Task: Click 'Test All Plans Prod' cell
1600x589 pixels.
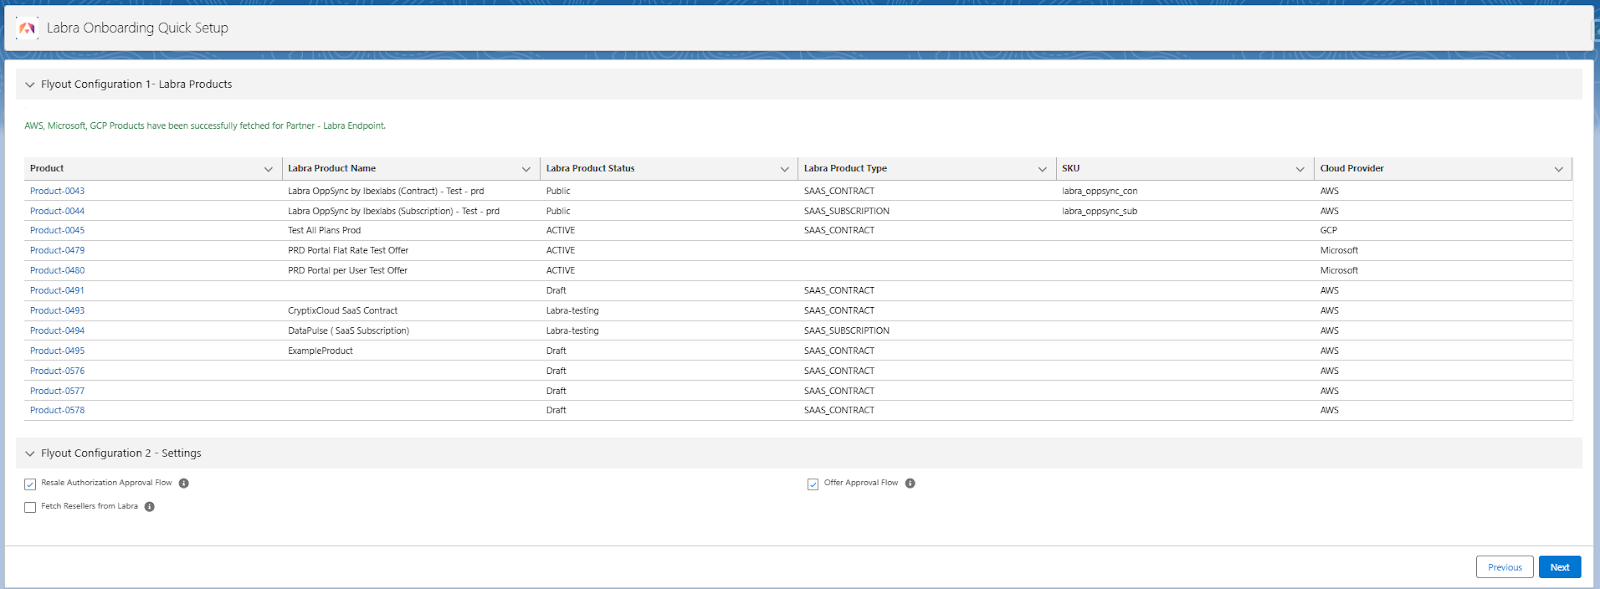Action: pyautogui.click(x=324, y=230)
